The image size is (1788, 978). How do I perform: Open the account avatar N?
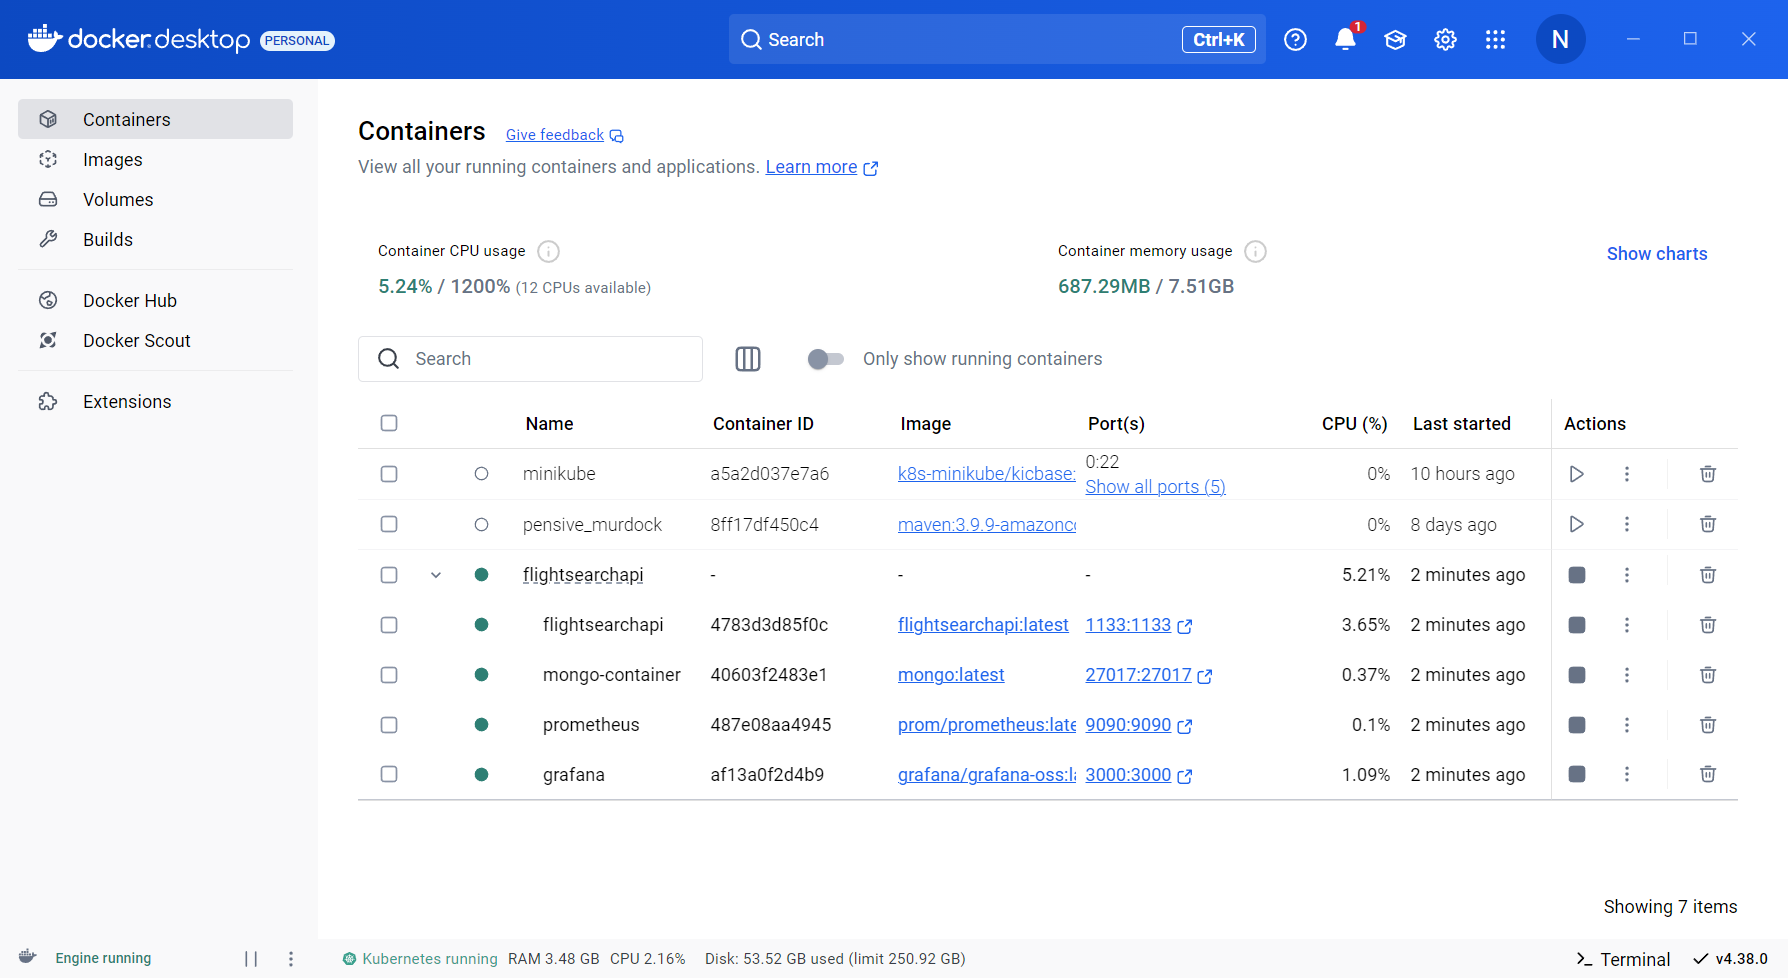[x=1560, y=40]
